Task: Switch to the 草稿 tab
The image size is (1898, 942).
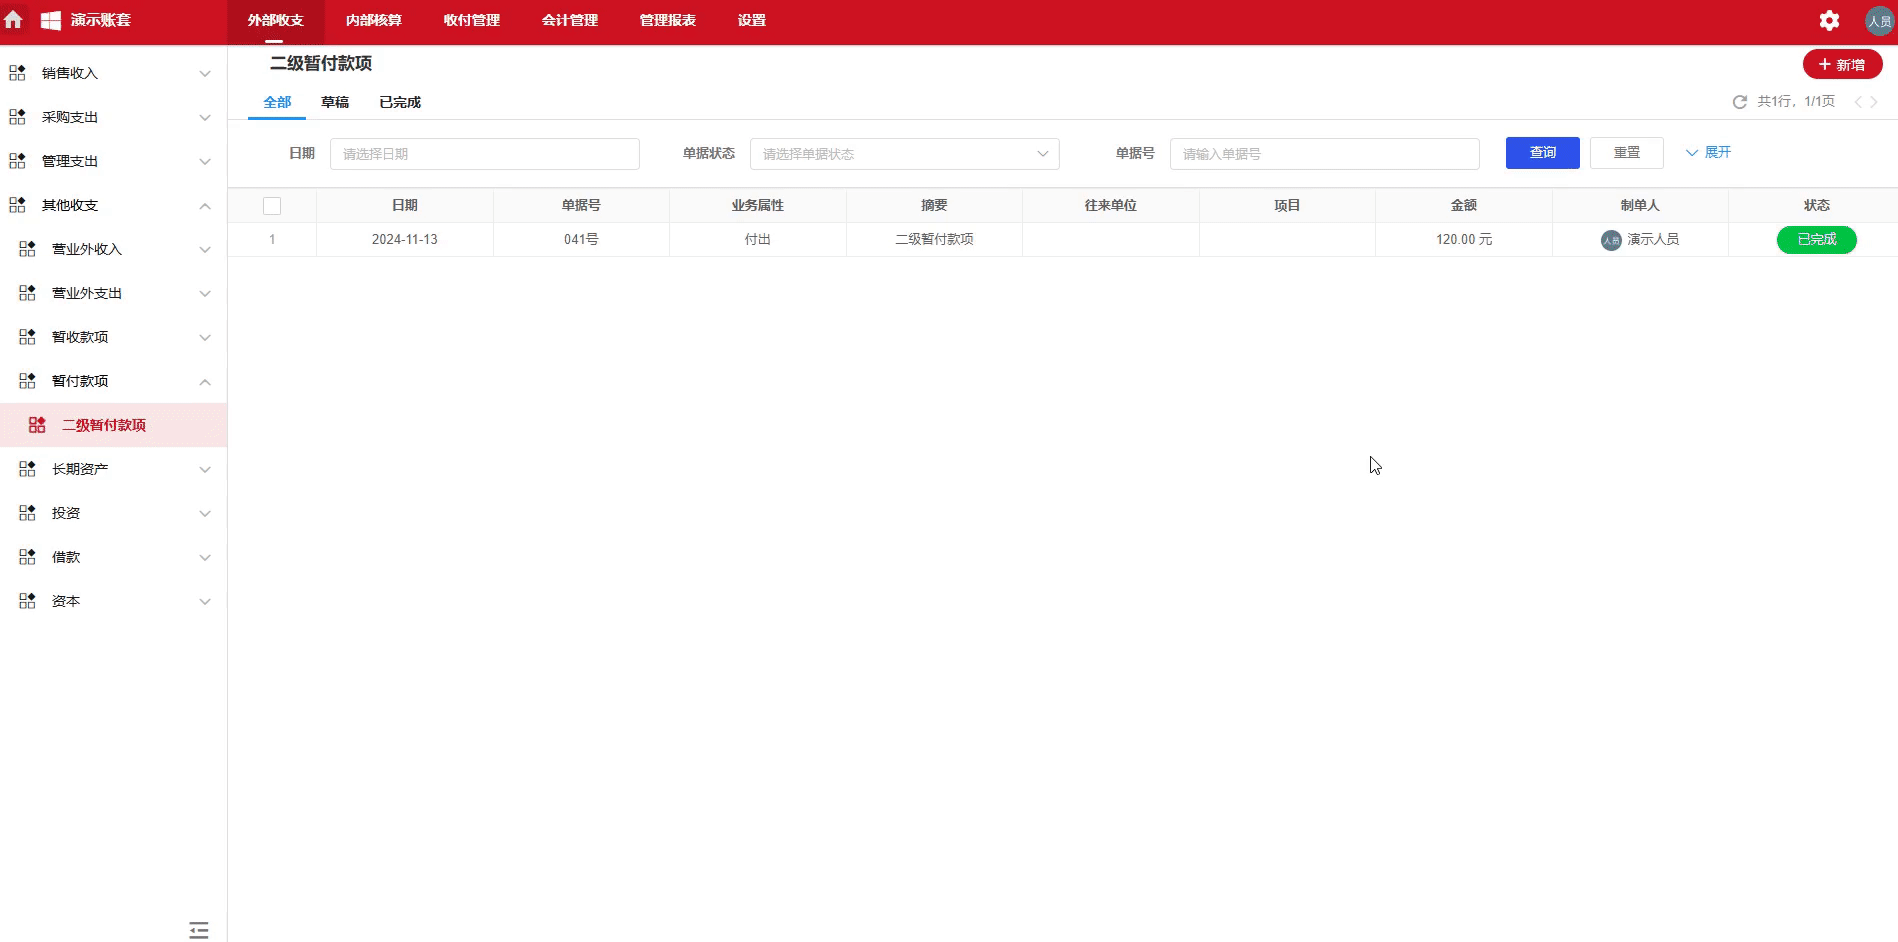Action: [335, 102]
